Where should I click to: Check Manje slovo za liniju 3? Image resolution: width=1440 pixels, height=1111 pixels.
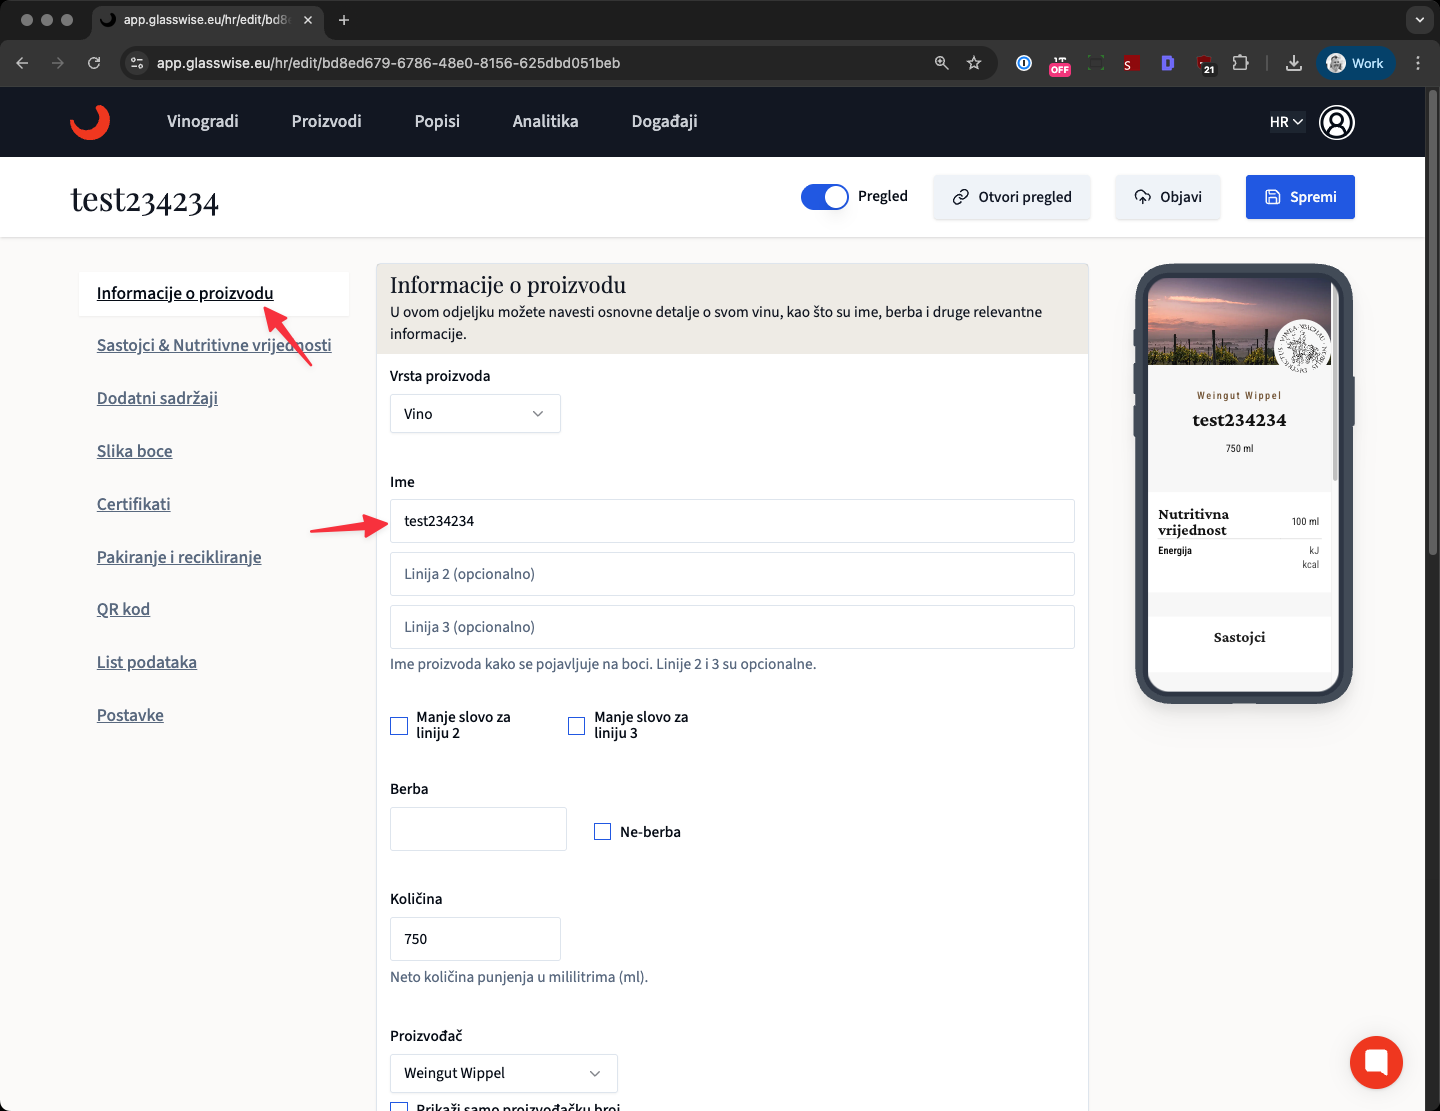pos(577,726)
